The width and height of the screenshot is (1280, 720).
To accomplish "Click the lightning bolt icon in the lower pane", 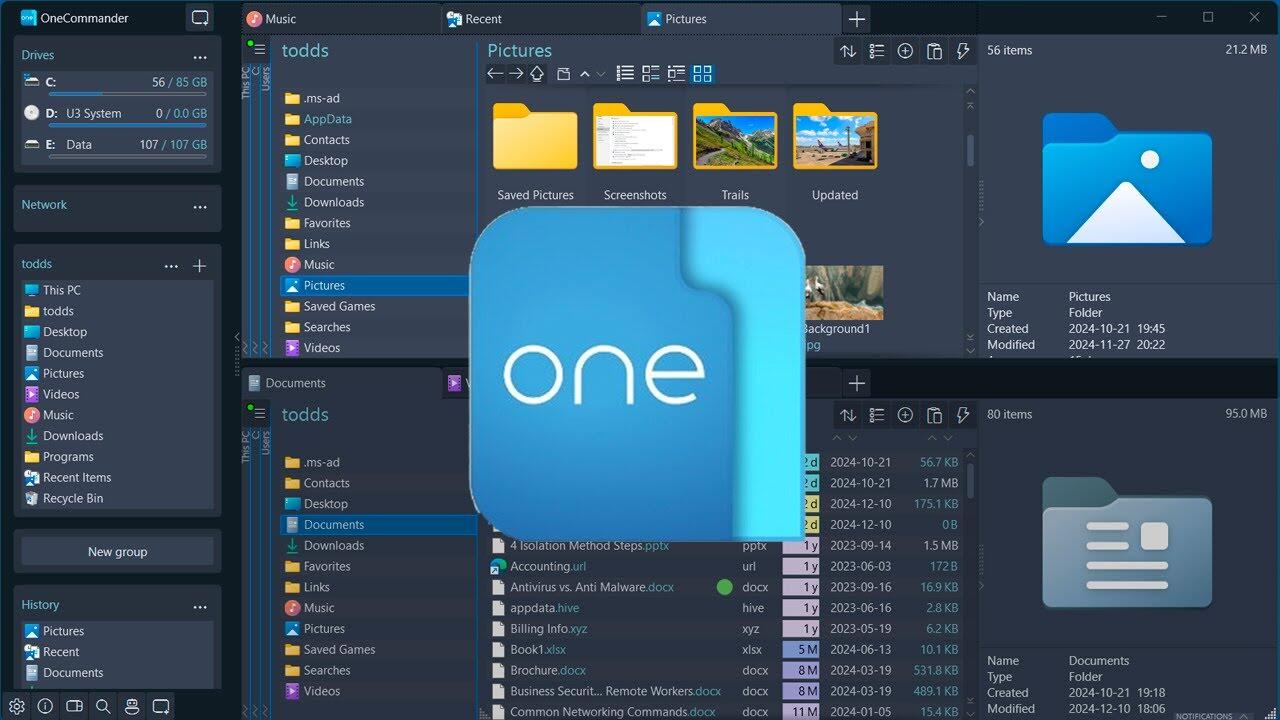I will pyautogui.click(x=963, y=415).
